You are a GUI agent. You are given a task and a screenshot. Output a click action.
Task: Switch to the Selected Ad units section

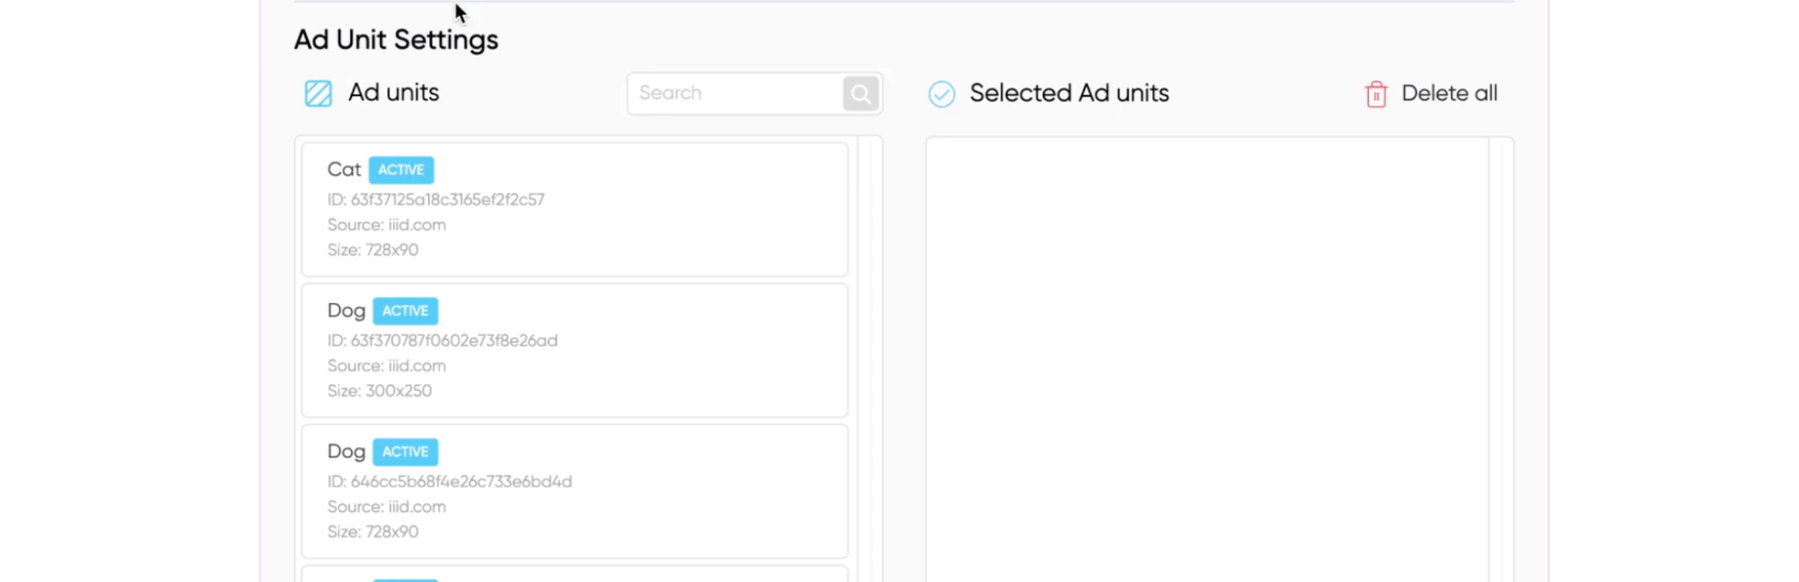click(1068, 93)
